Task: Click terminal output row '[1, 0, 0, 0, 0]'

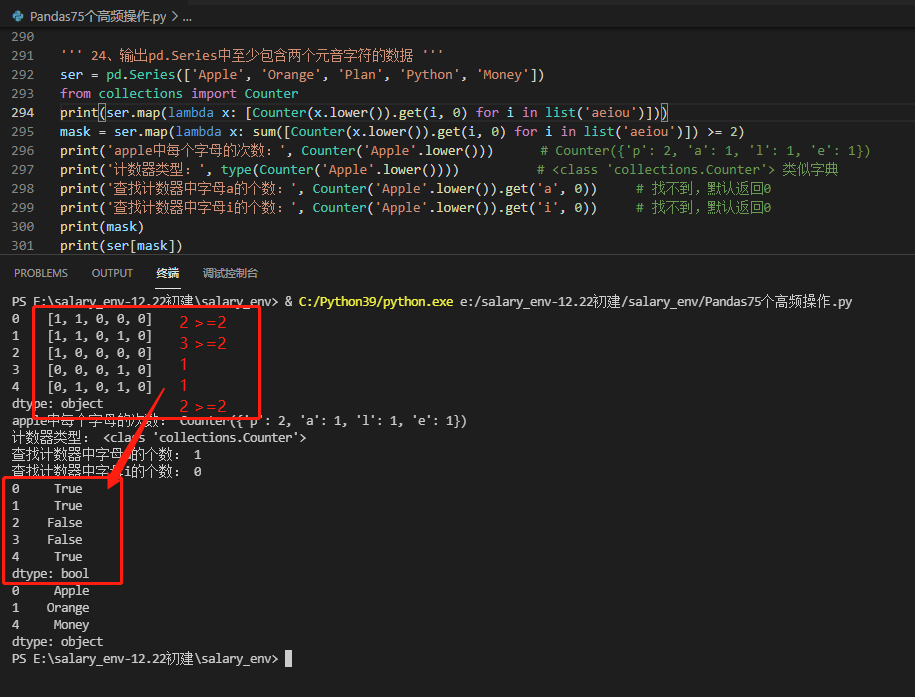Action: coord(100,353)
